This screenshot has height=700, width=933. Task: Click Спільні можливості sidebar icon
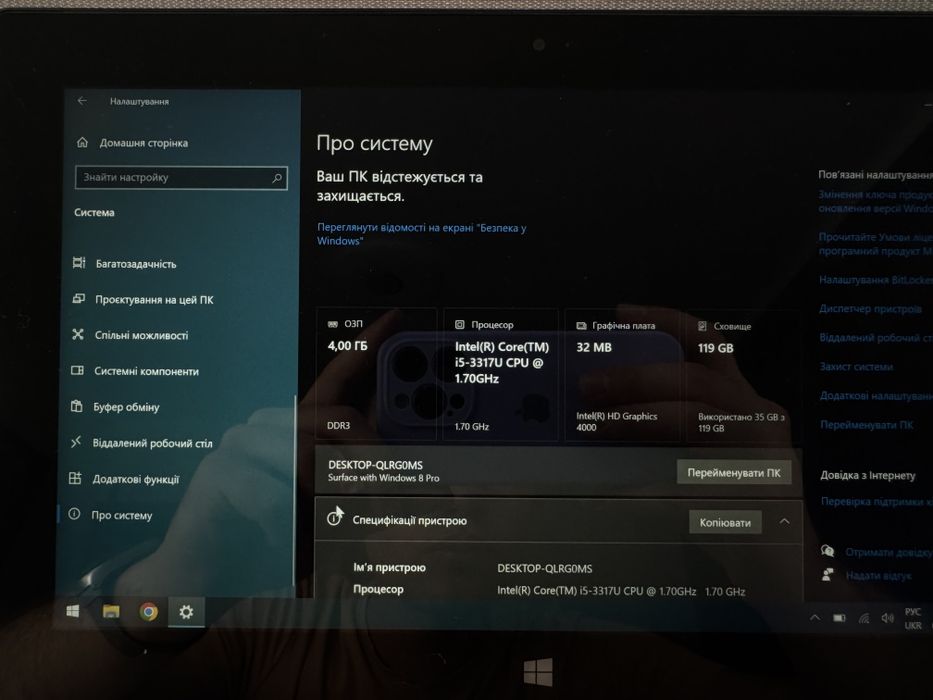(78, 335)
